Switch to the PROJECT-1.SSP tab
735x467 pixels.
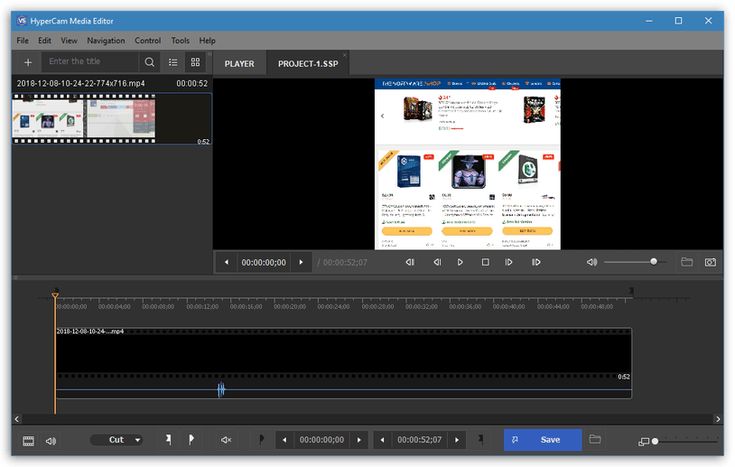(308, 64)
